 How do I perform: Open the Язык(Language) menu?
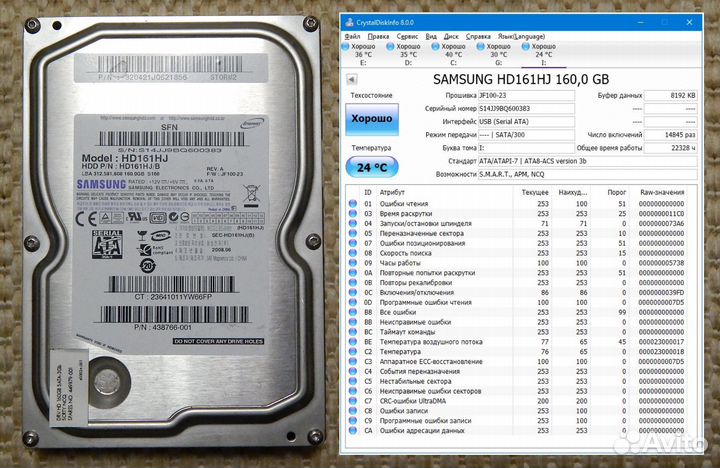pyautogui.click(x=522, y=36)
